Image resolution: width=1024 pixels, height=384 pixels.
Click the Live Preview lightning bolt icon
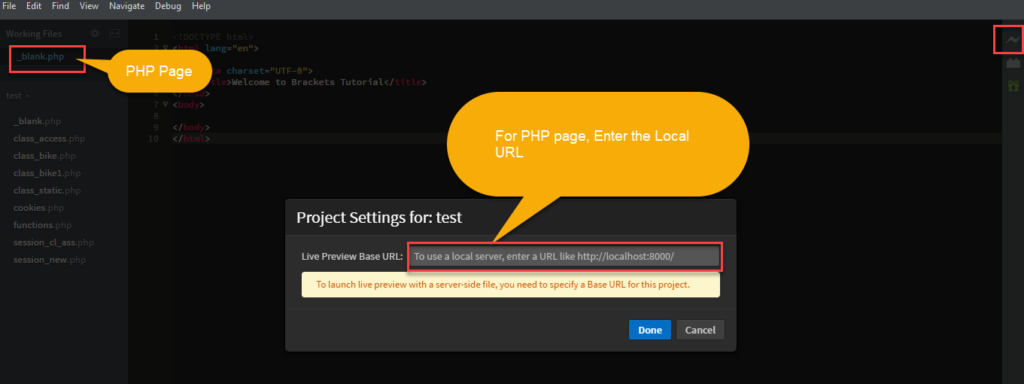pos(1013,40)
